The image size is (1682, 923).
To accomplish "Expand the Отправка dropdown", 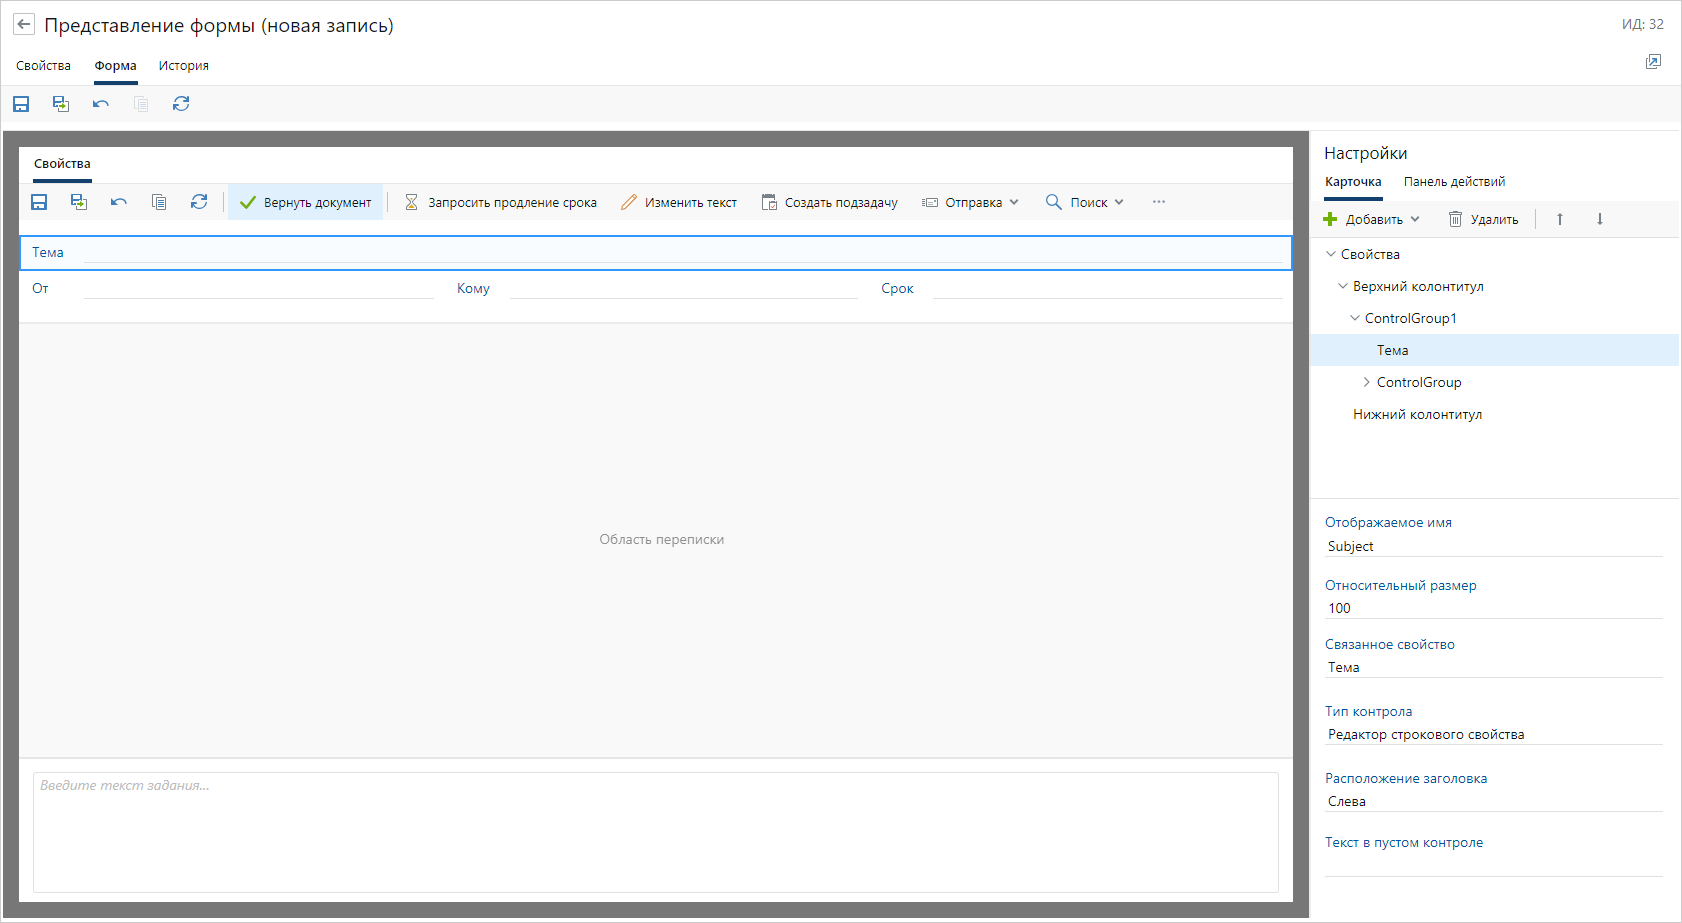I will [970, 202].
